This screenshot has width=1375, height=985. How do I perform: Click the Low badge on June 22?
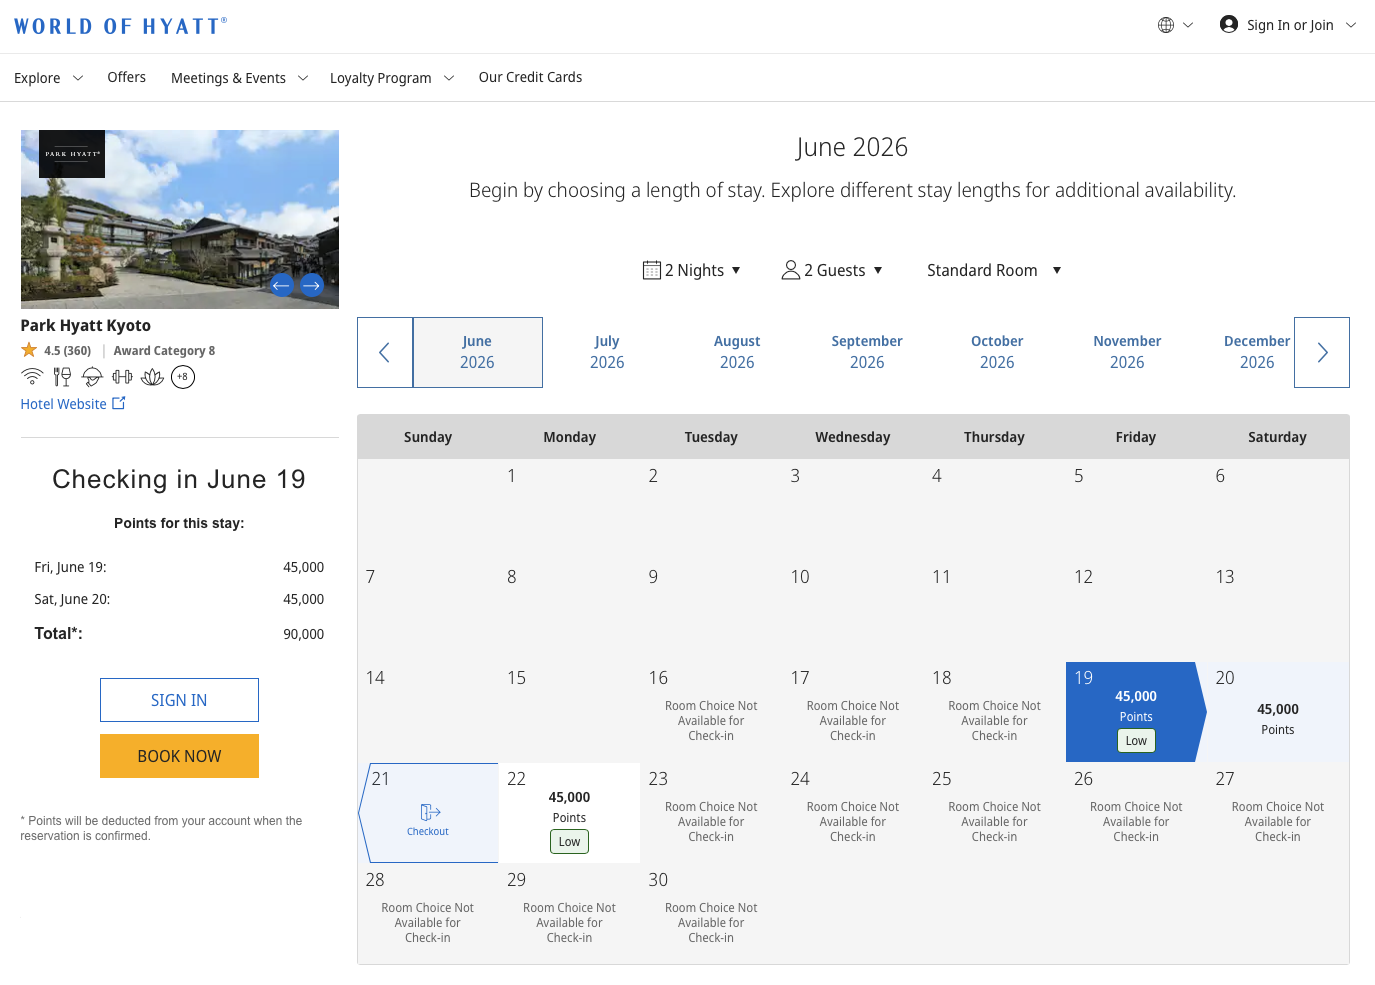[x=569, y=842]
